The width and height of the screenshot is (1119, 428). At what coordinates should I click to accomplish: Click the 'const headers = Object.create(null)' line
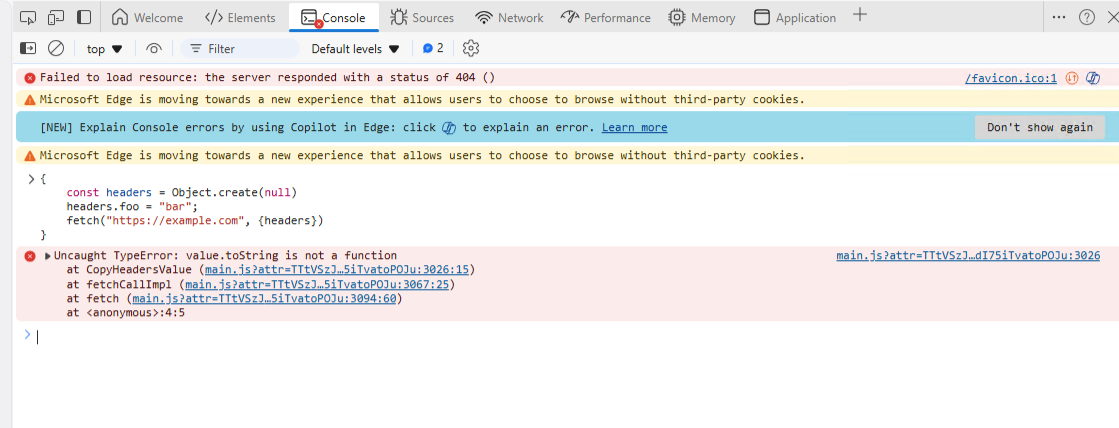click(181, 193)
